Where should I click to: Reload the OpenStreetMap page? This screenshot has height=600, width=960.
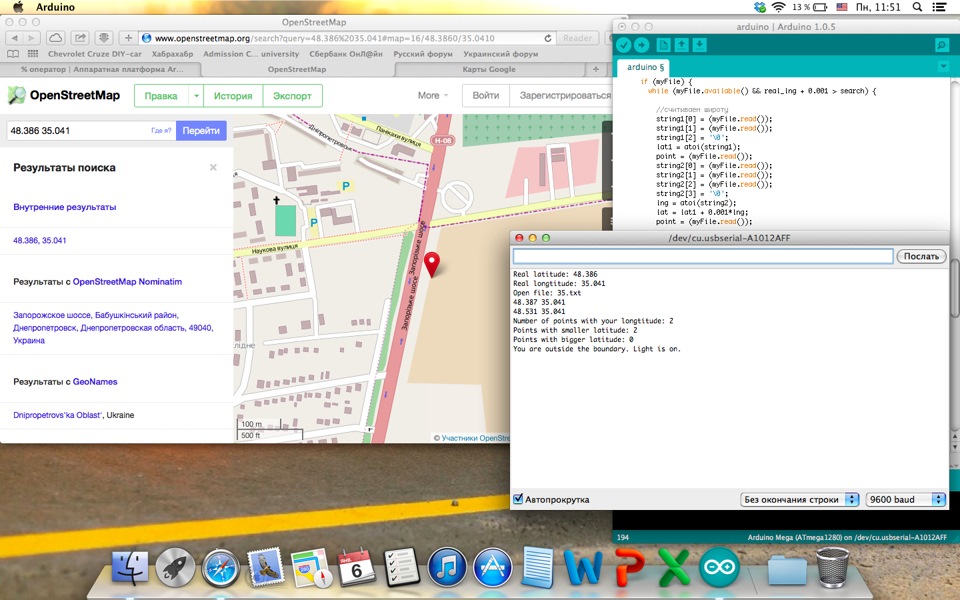point(547,38)
